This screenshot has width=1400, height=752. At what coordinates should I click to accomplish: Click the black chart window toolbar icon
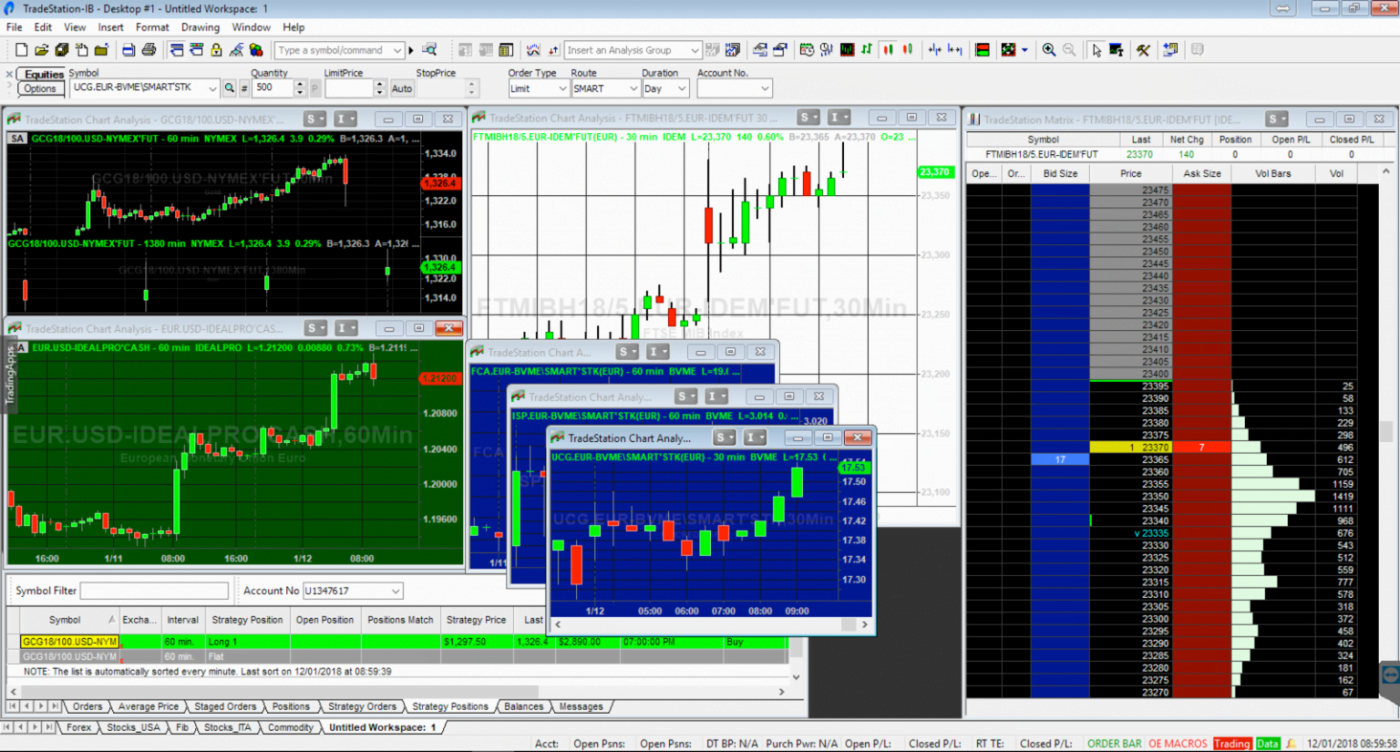coord(846,50)
